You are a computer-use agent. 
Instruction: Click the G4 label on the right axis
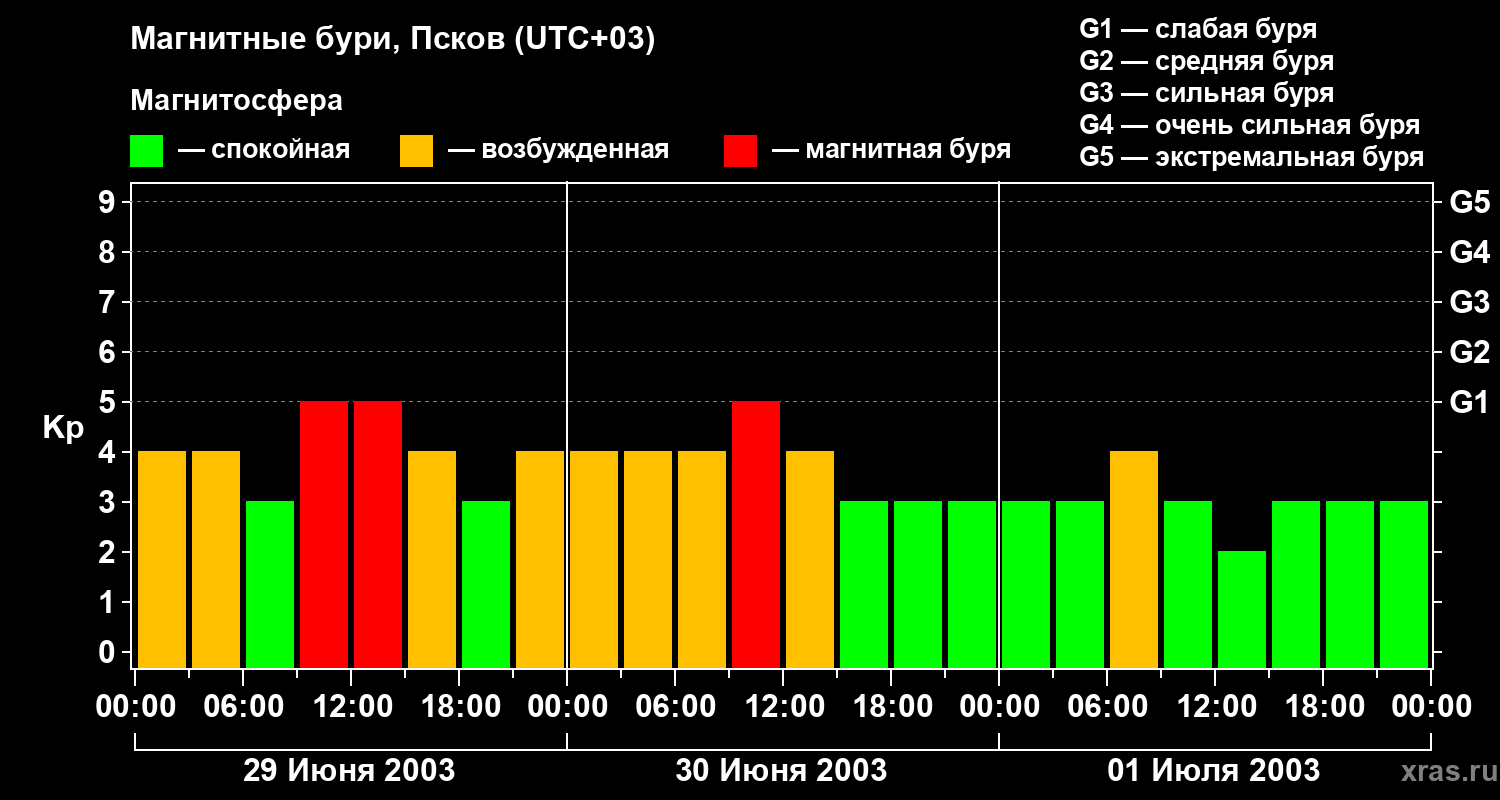pyautogui.click(x=1469, y=252)
